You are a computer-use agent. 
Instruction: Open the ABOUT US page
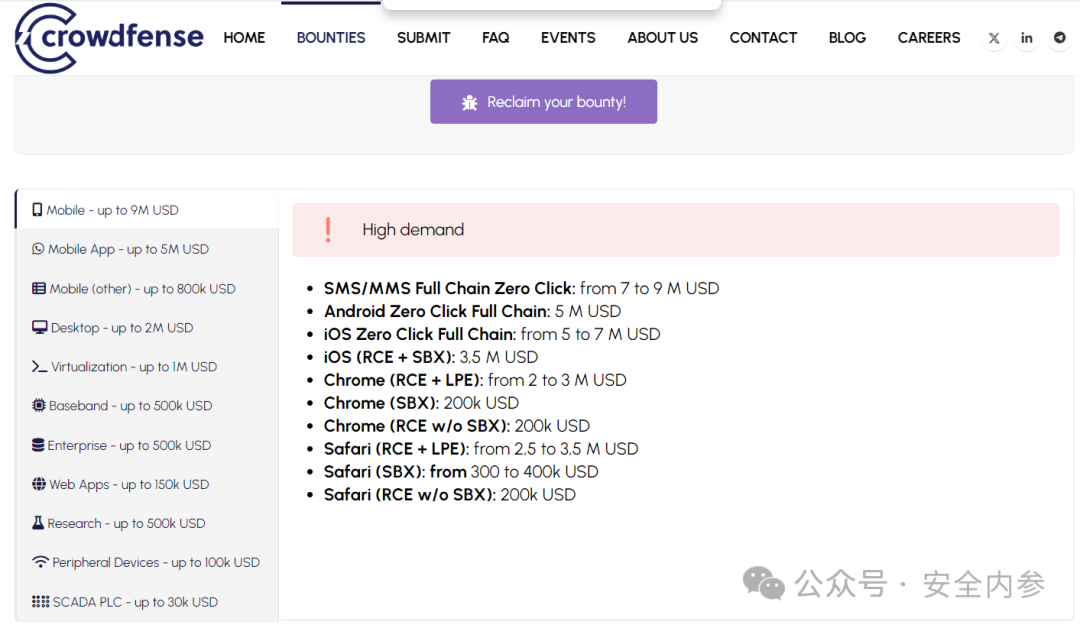click(663, 38)
